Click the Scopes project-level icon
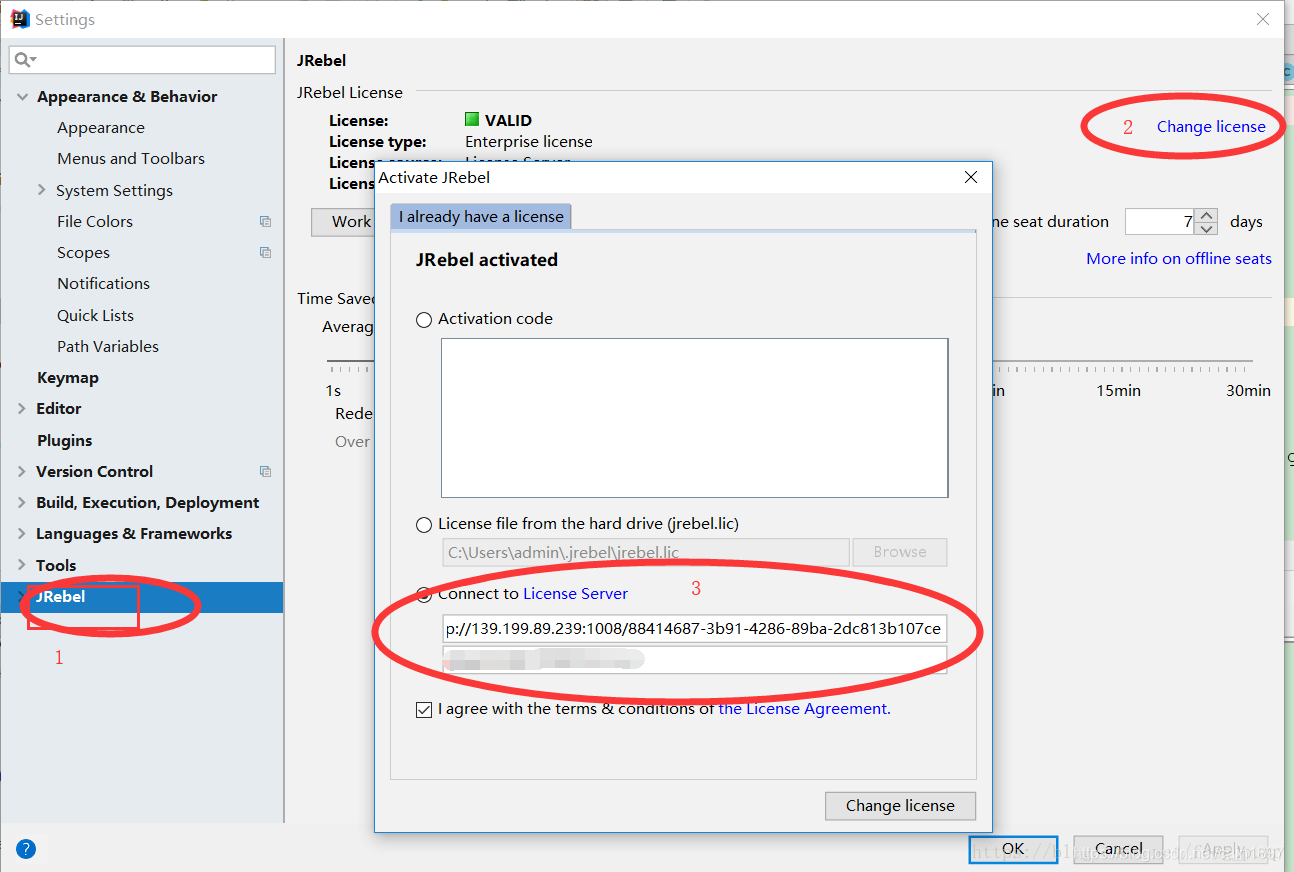Image resolution: width=1294 pixels, height=872 pixels. point(265,253)
